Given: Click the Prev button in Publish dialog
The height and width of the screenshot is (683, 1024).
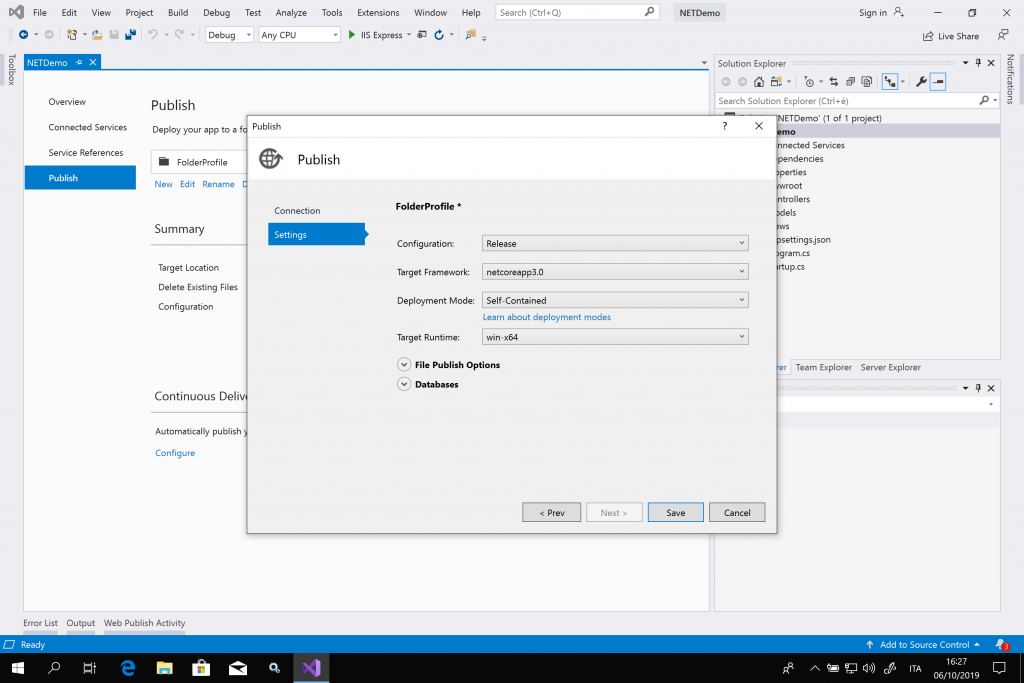Looking at the screenshot, I should pos(552,513).
